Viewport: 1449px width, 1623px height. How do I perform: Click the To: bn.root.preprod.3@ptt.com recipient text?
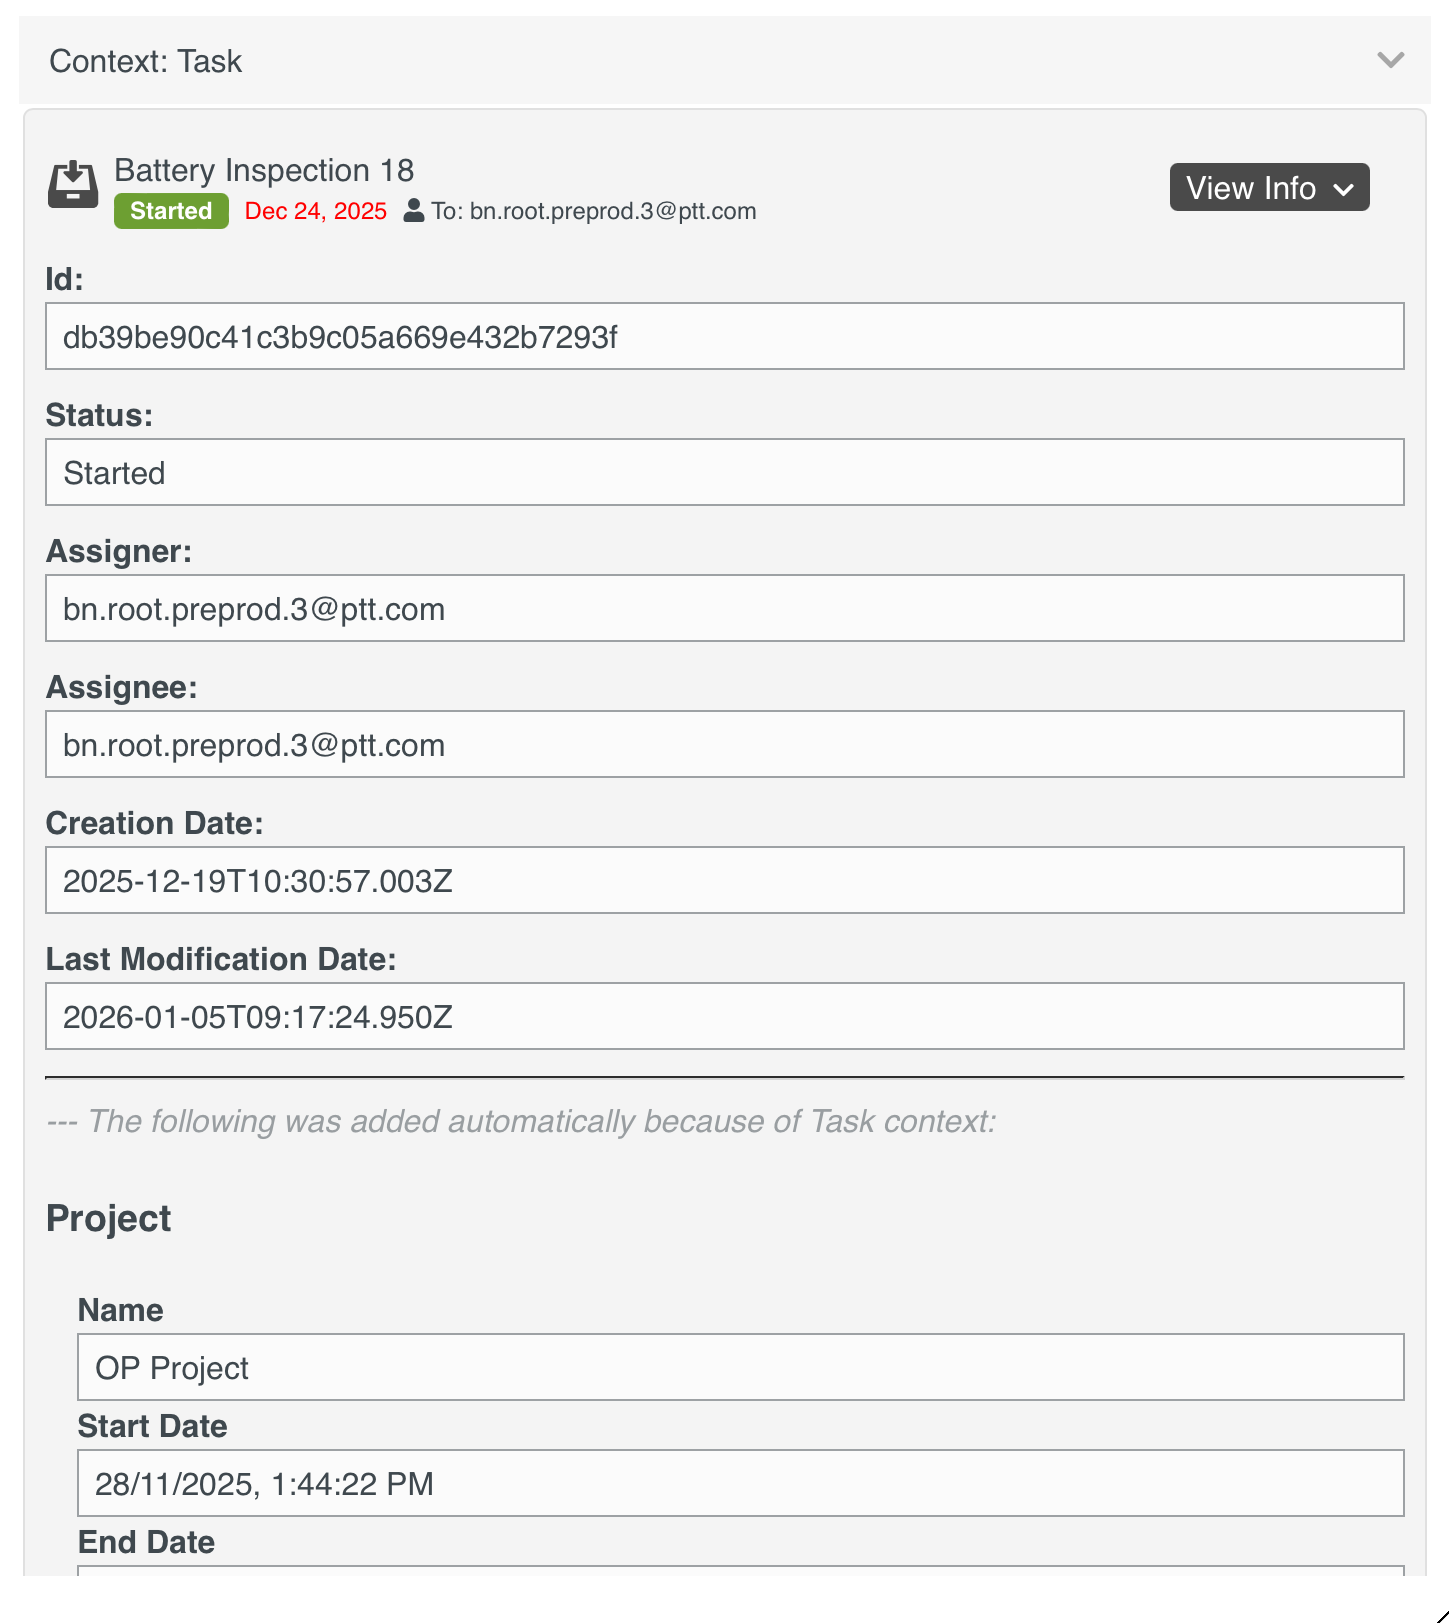pyautogui.click(x=594, y=211)
